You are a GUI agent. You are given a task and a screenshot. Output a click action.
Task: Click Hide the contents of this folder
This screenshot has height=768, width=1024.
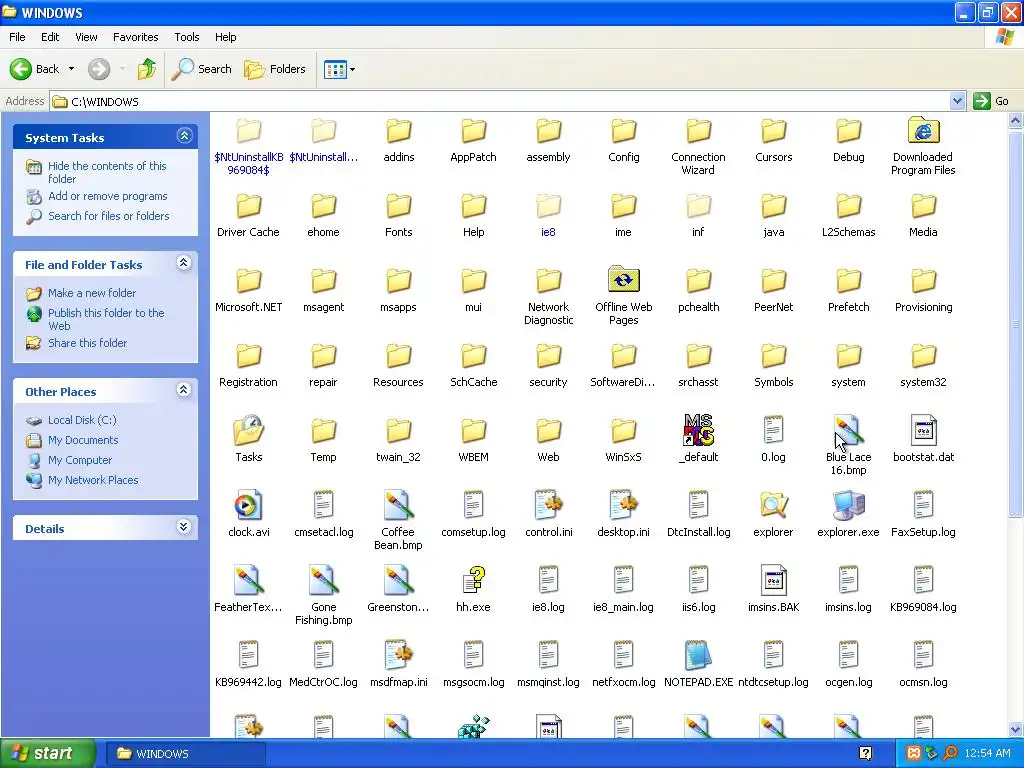pyautogui.click(x=107, y=172)
